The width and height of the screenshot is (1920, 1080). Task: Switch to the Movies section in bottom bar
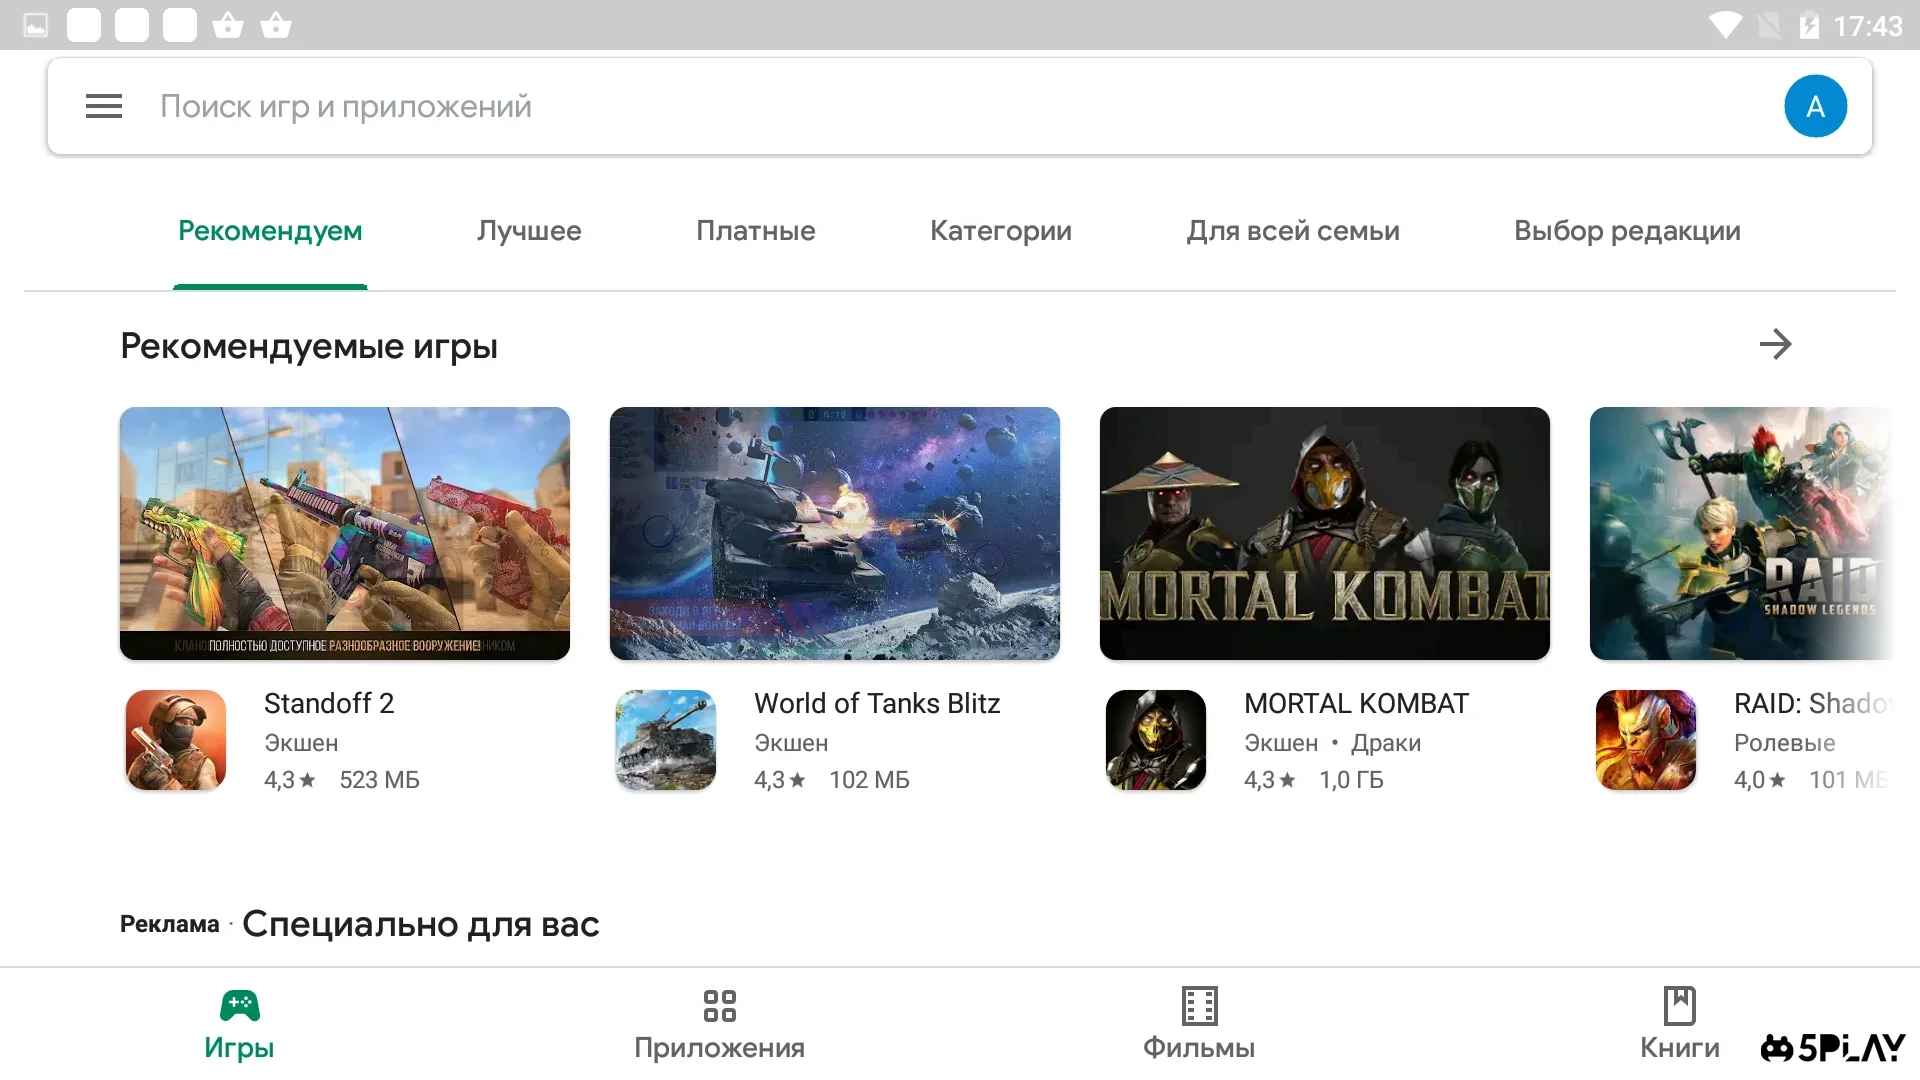(x=1199, y=1024)
